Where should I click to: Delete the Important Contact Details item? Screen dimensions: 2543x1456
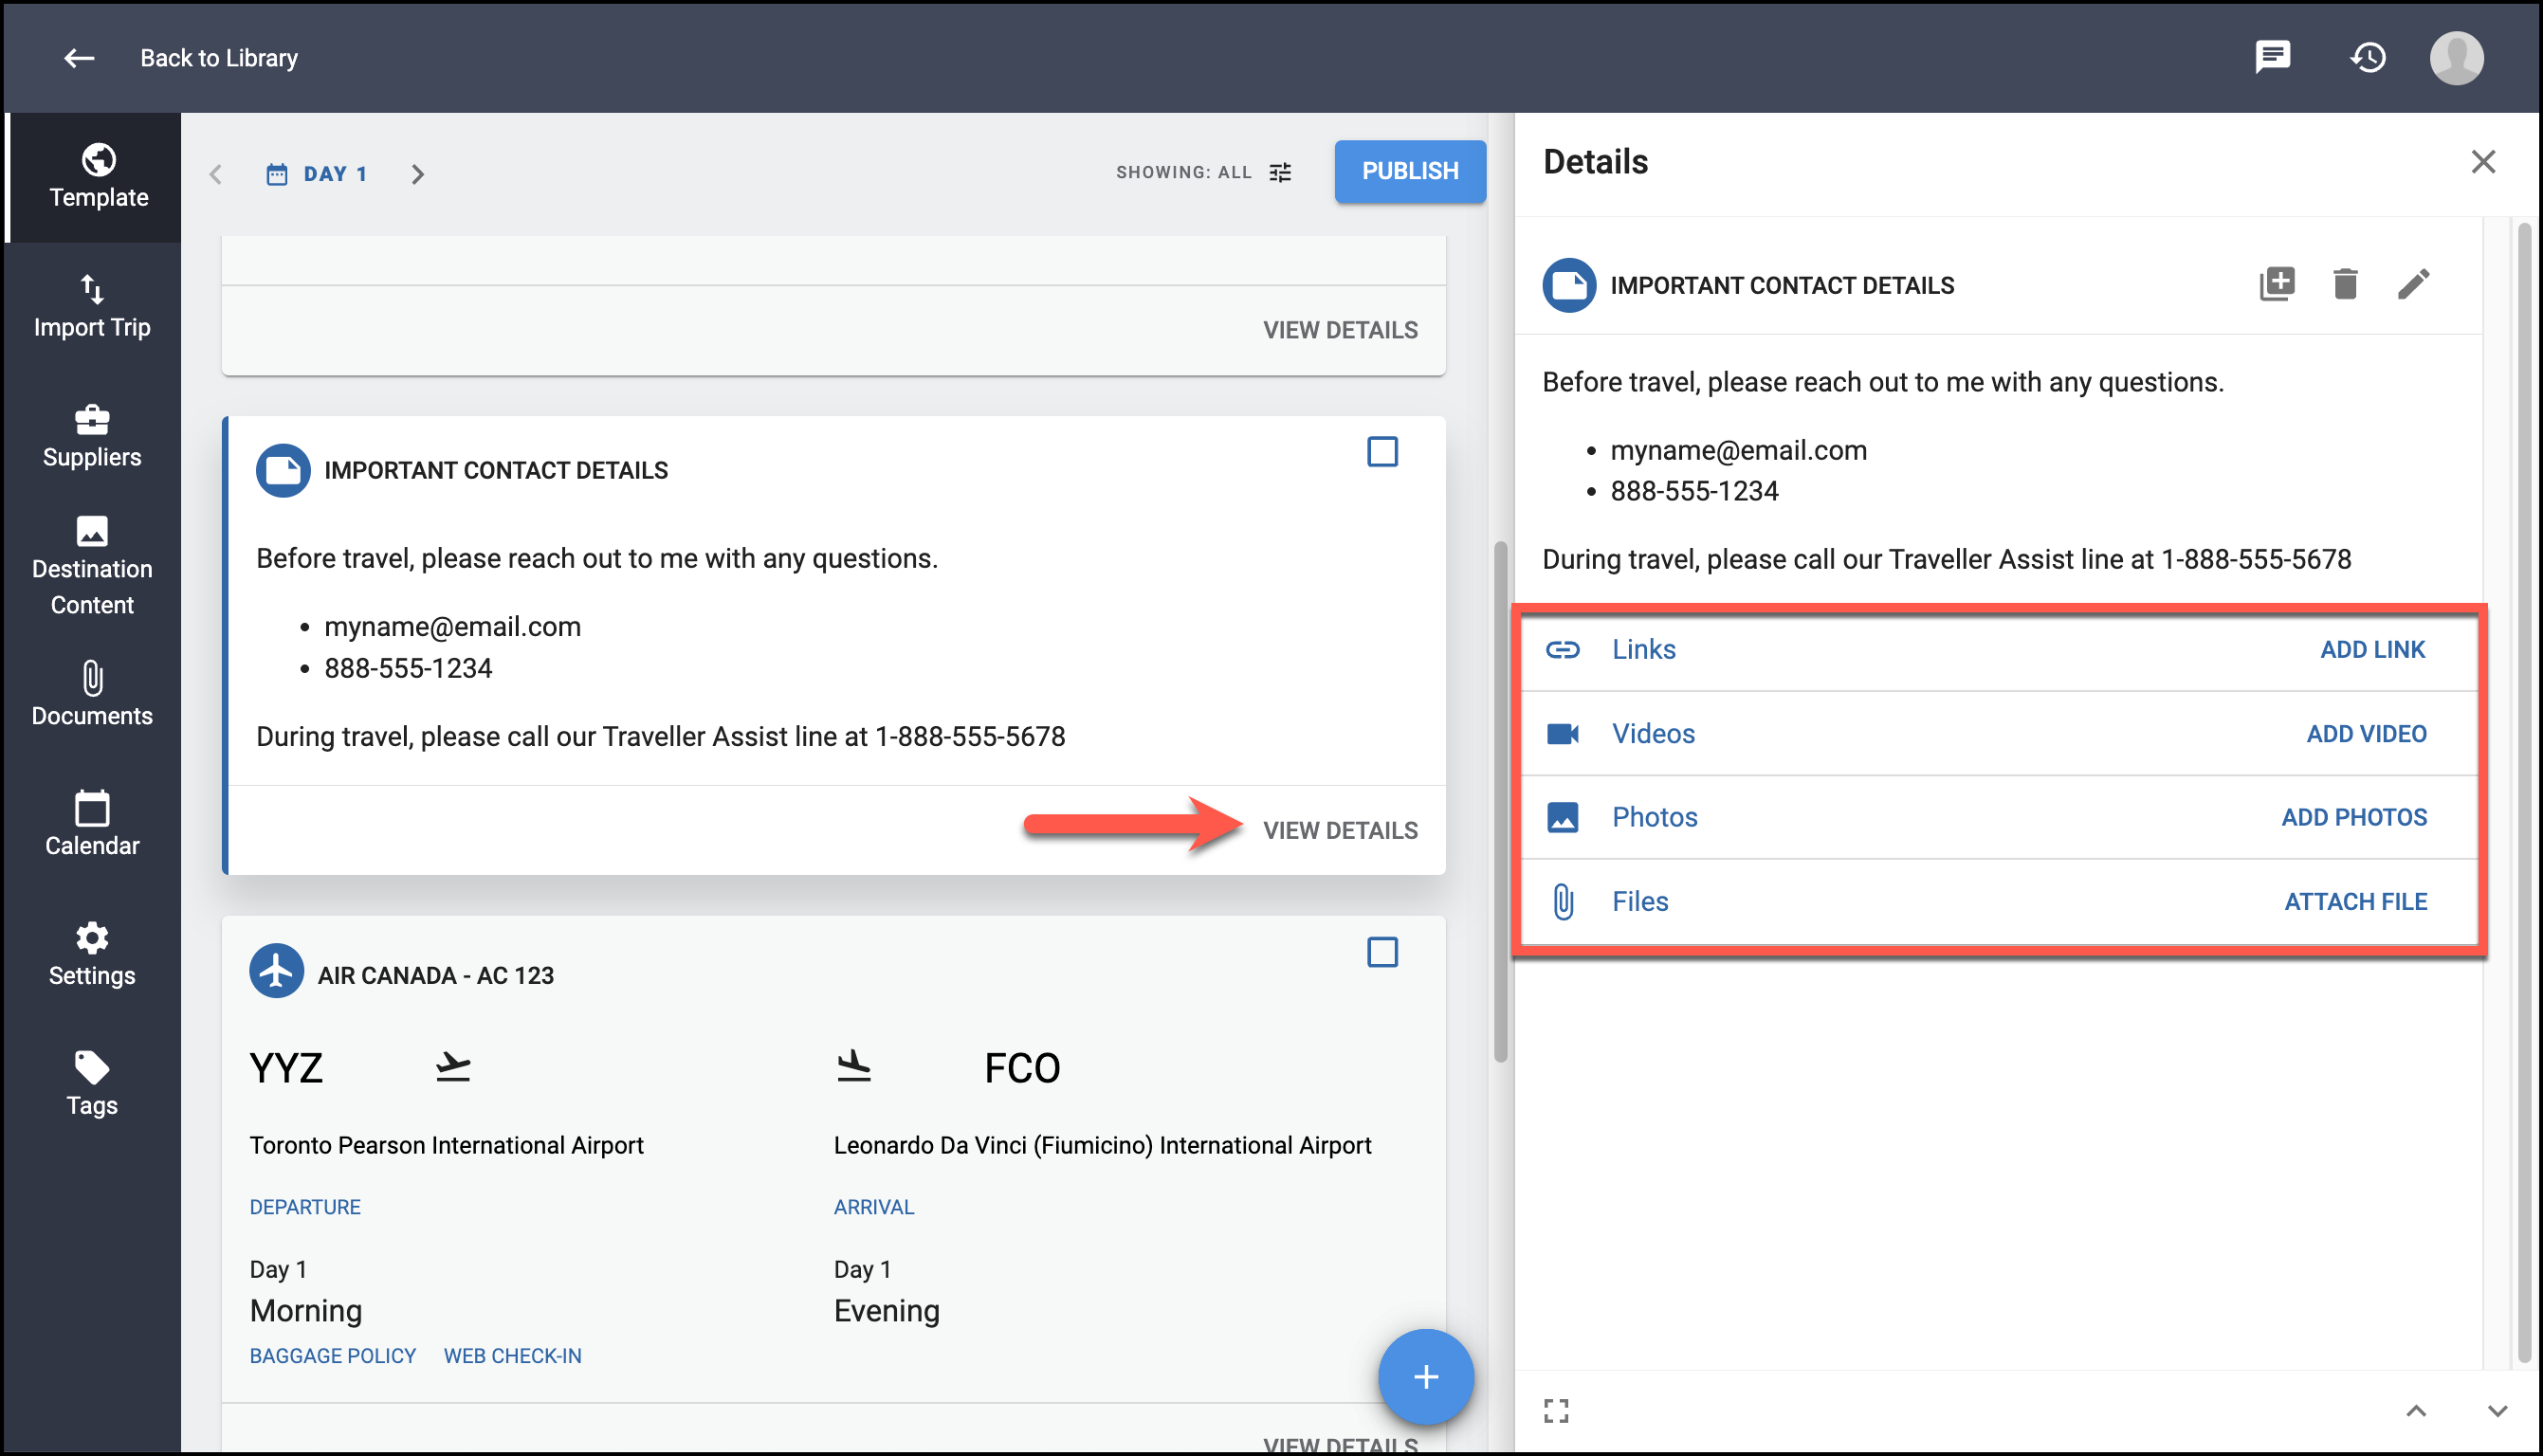tap(2344, 284)
